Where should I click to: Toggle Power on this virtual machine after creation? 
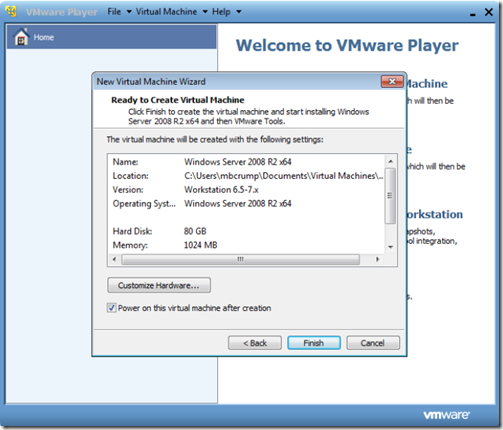[x=112, y=308]
